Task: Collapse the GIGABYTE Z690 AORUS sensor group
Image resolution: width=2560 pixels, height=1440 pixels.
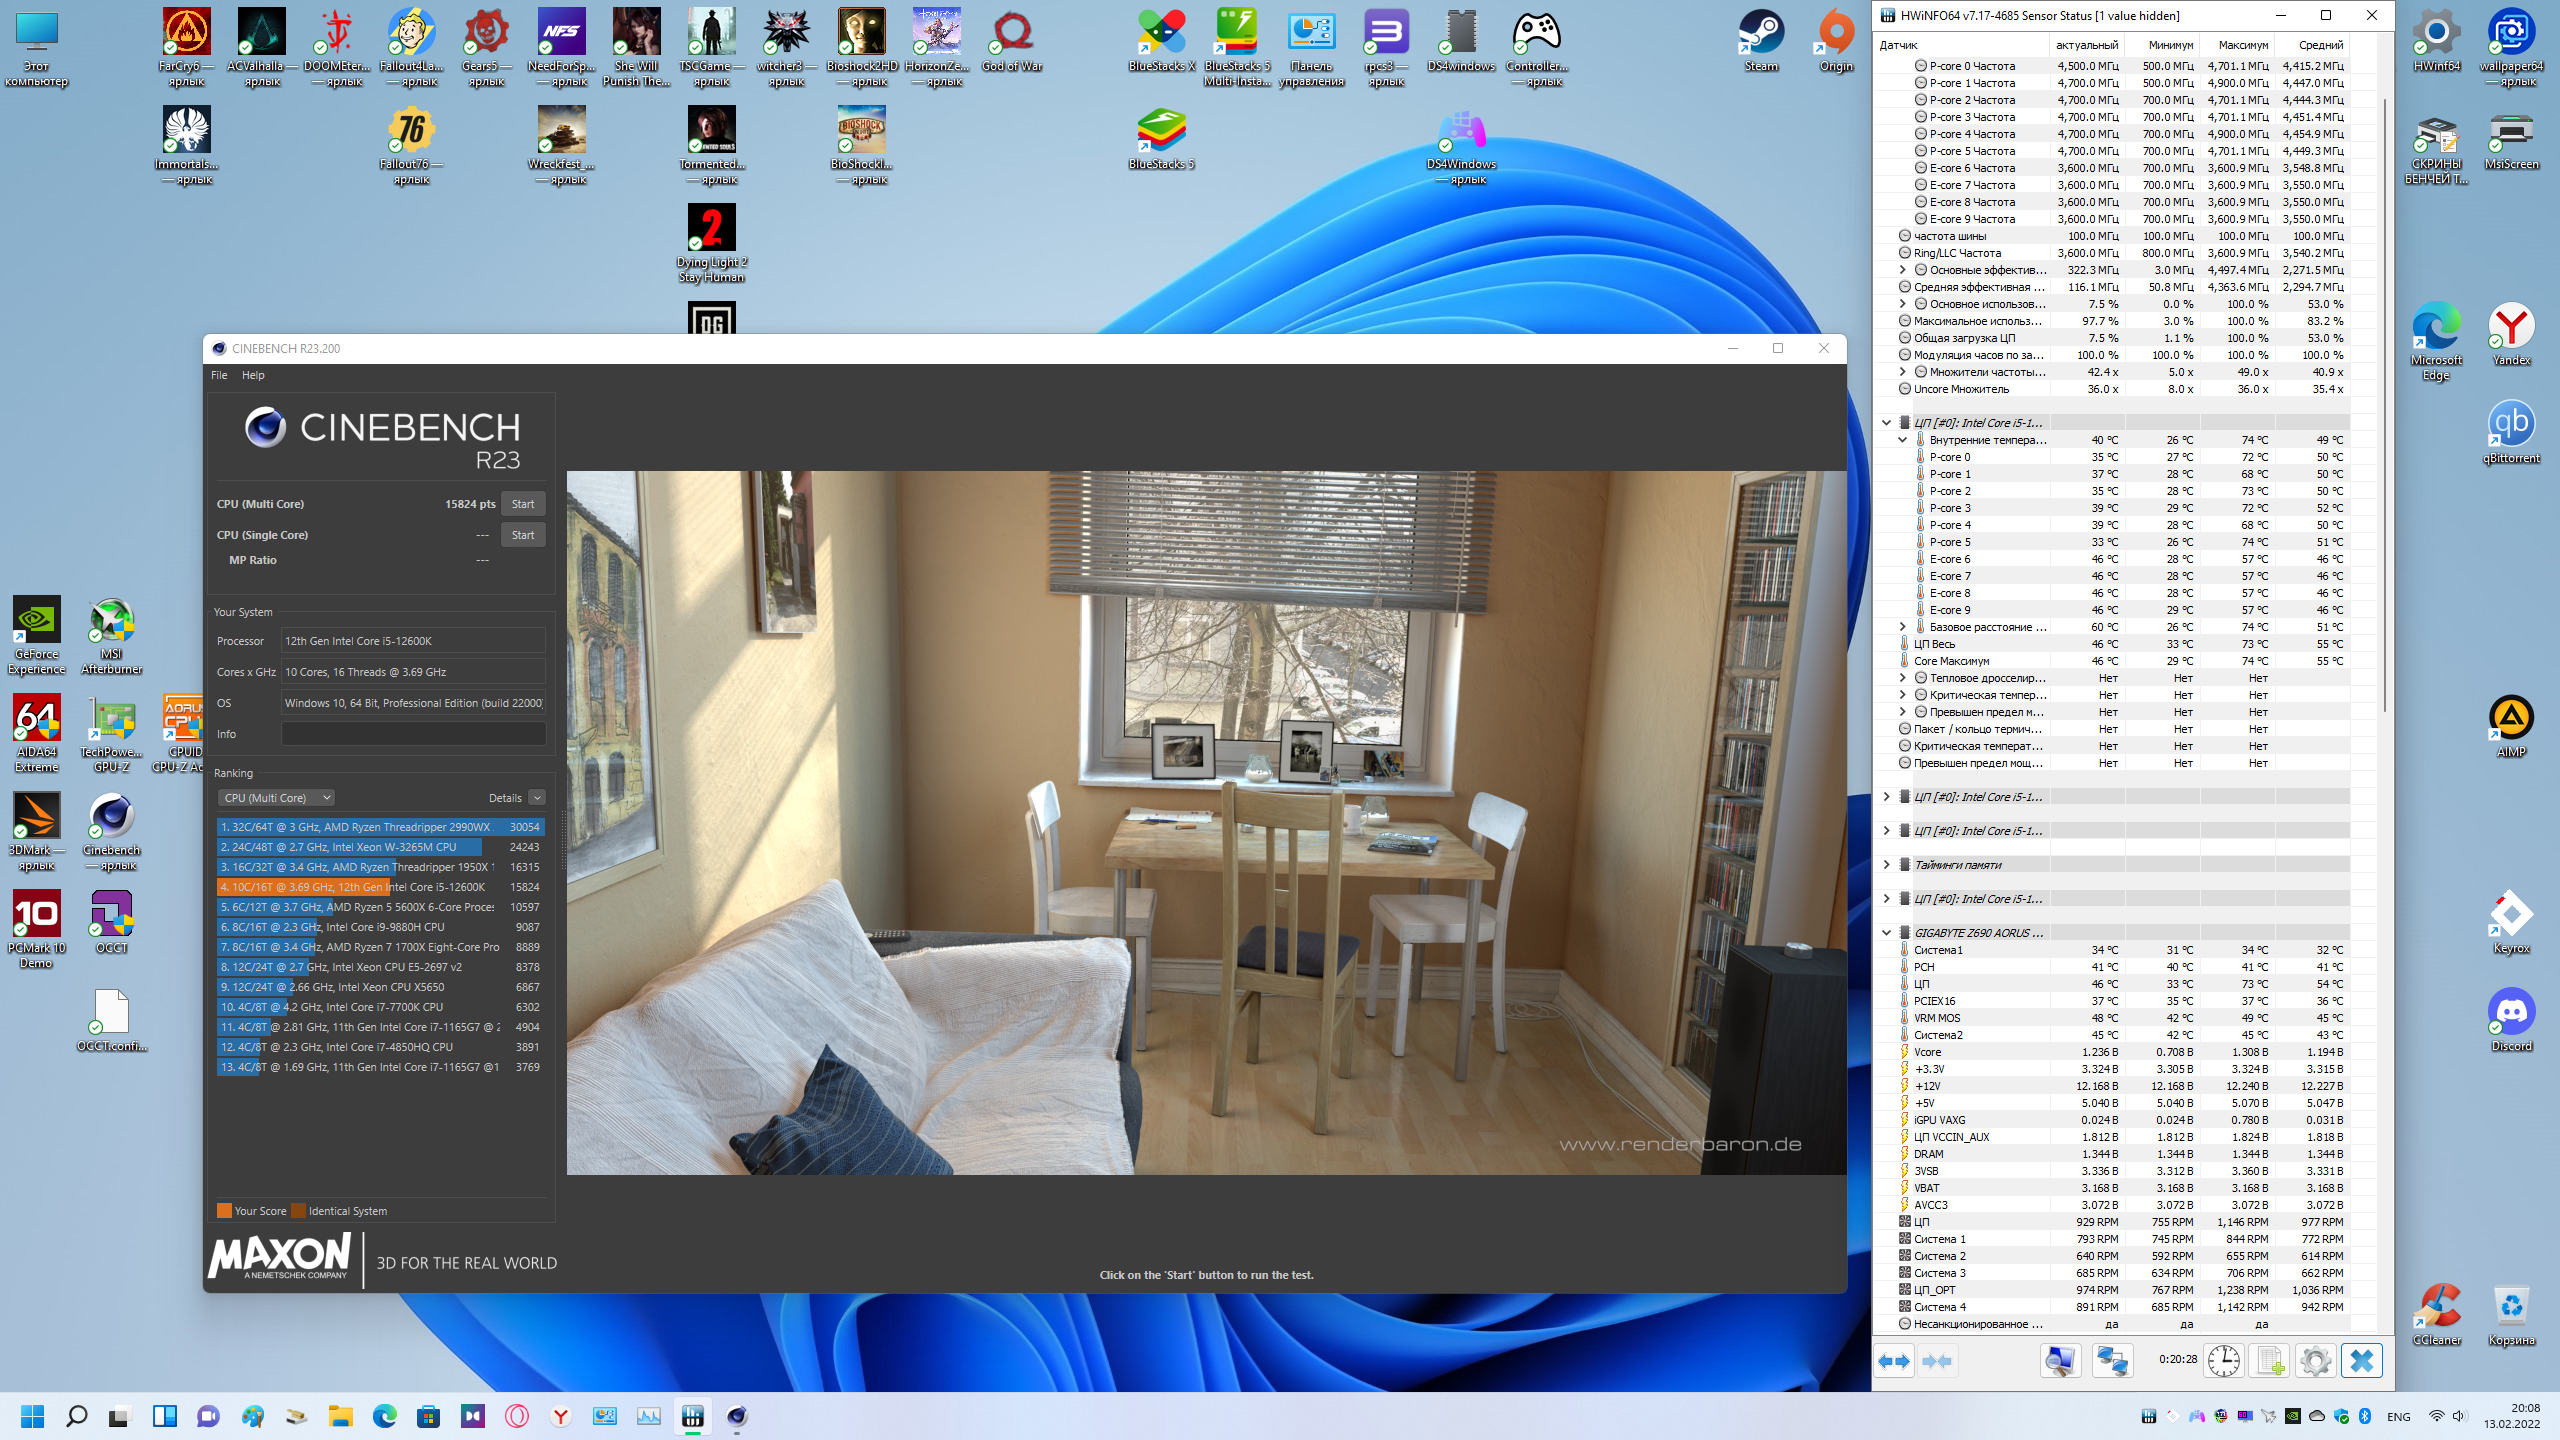Action: (x=1886, y=933)
